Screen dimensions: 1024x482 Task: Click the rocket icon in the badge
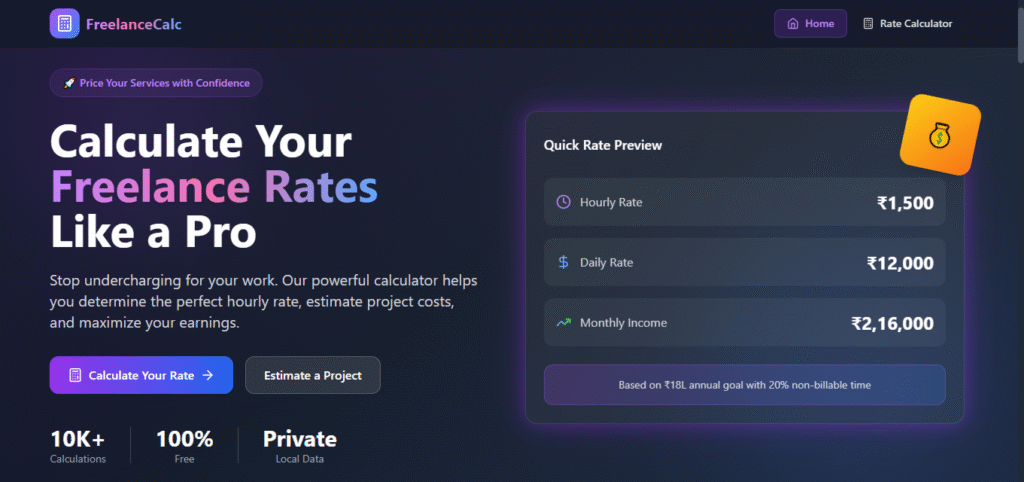coord(69,83)
